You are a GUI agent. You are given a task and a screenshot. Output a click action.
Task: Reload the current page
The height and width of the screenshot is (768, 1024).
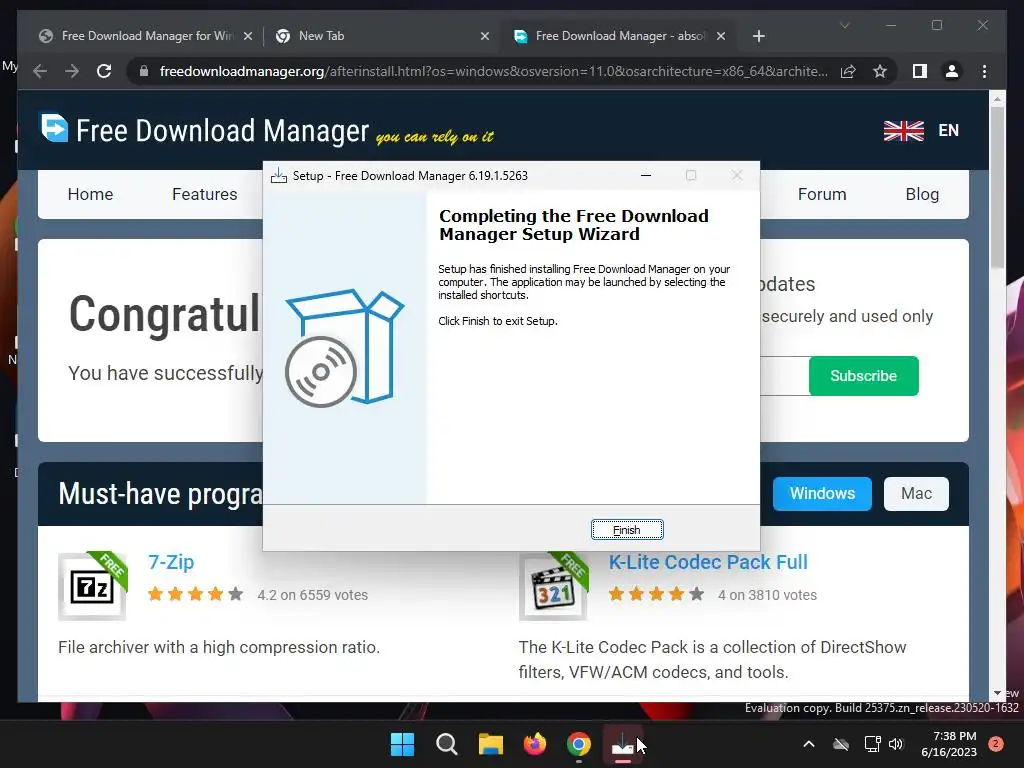[104, 71]
